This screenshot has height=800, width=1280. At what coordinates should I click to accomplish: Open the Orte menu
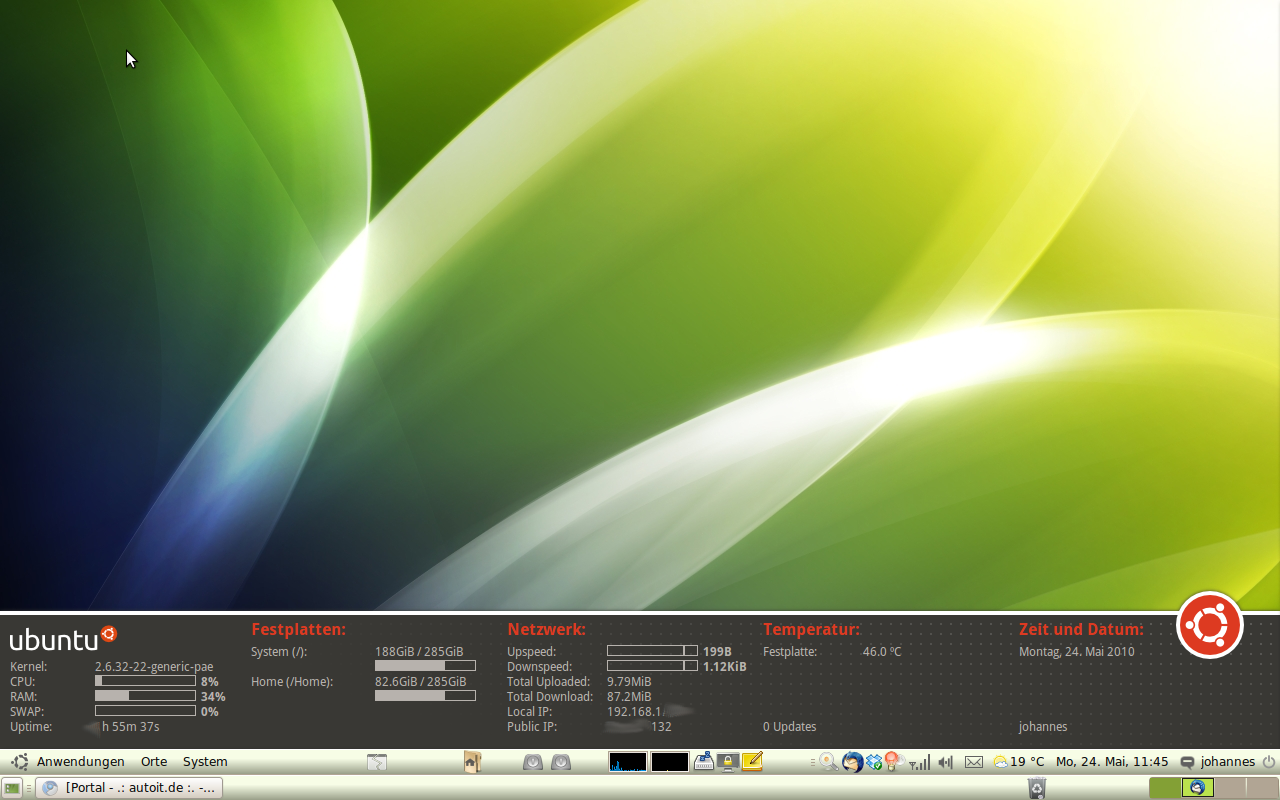(154, 762)
